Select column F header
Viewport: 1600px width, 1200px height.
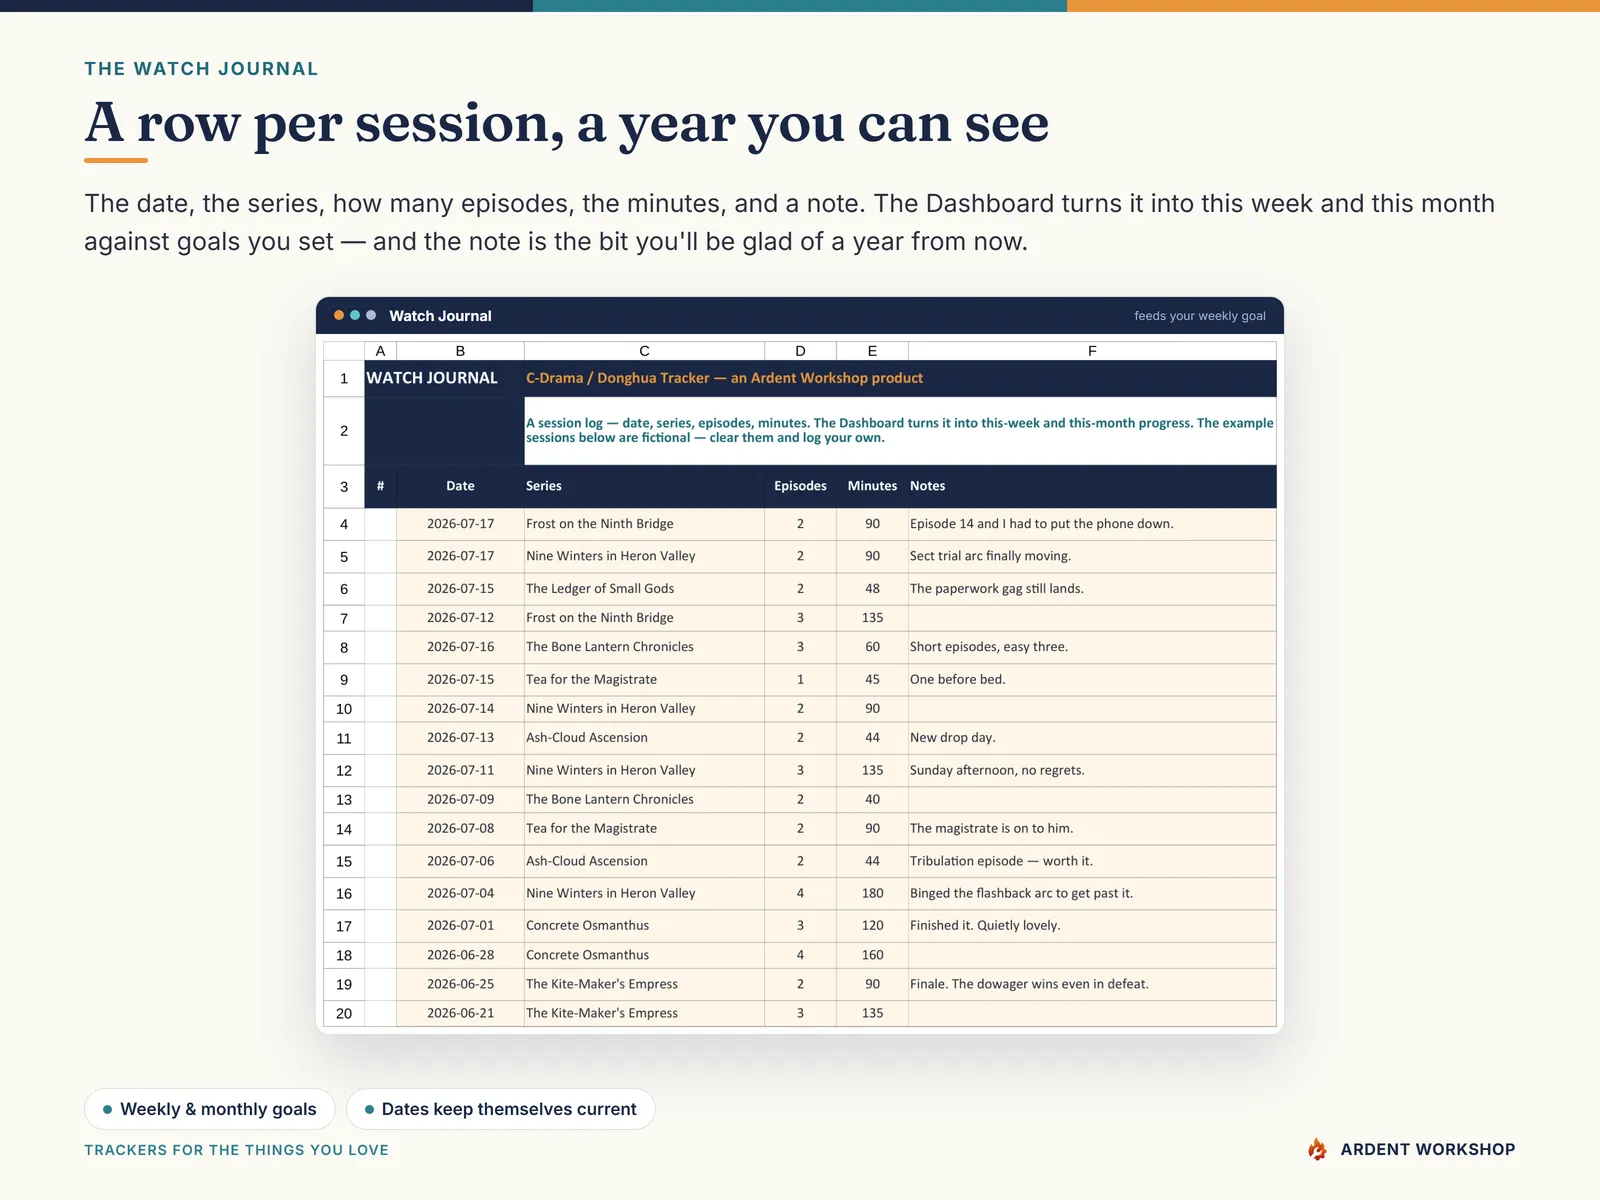pyautogui.click(x=1092, y=351)
